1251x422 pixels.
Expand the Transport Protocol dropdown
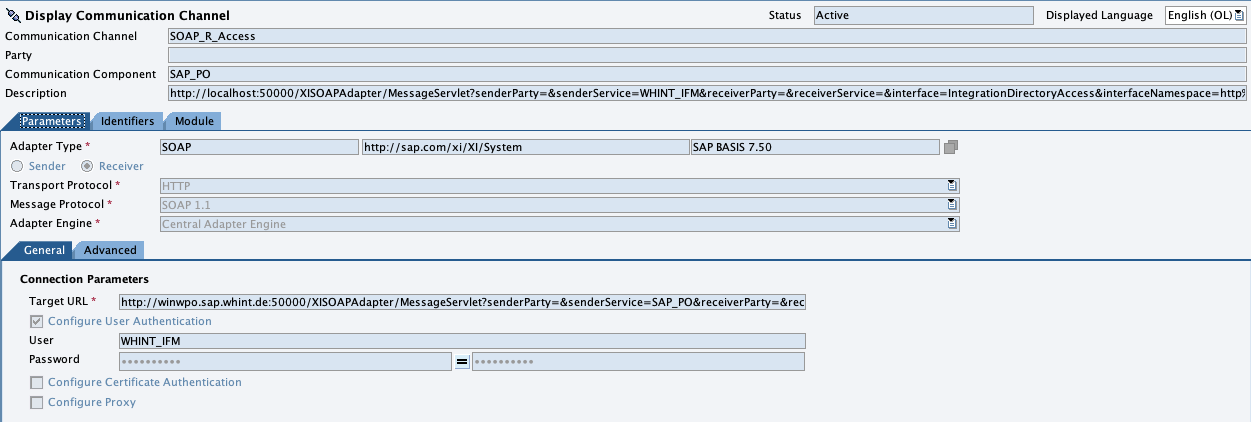click(952, 185)
